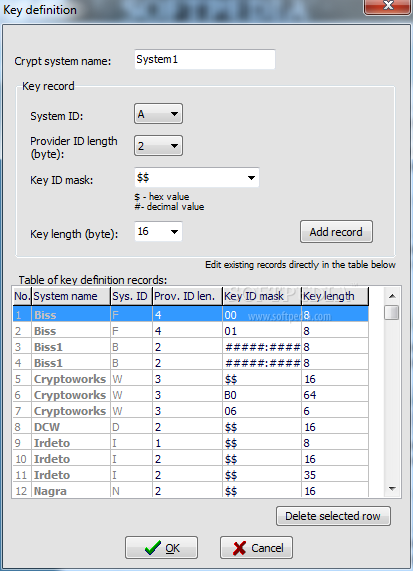Viewport: 413px width, 571px height.
Task: Select row 9 Irdeto system name
Action: click(x=71, y=443)
